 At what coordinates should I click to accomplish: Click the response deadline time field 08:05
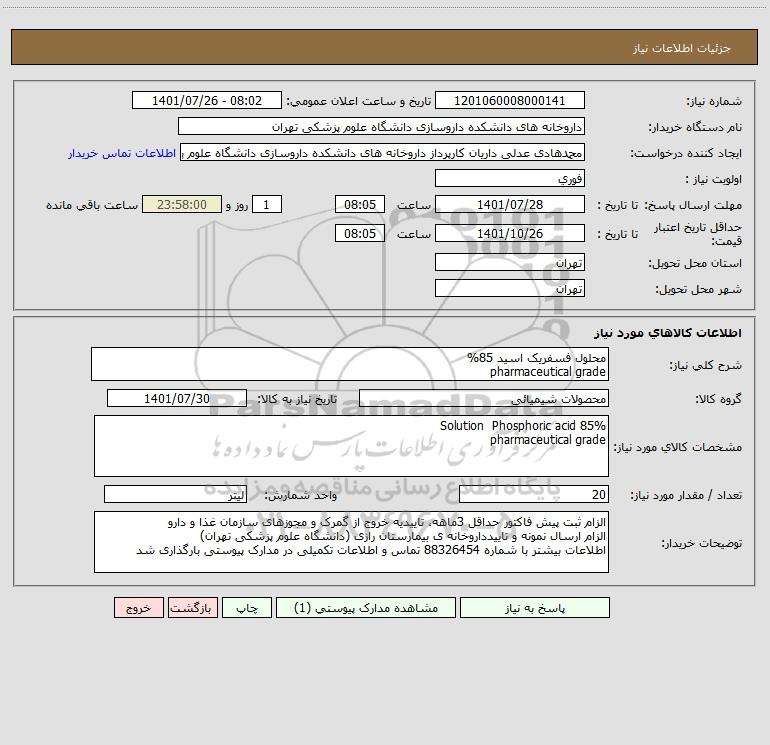point(359,204)
